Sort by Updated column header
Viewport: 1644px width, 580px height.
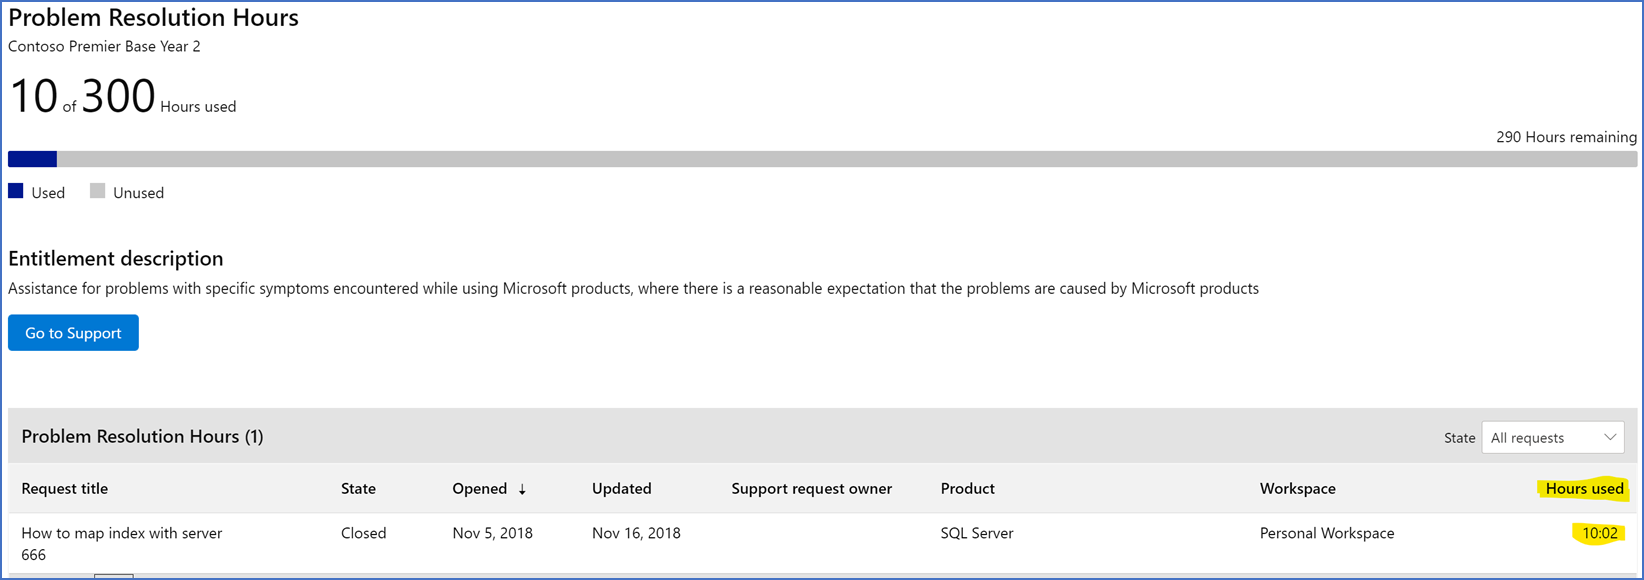click(621, 488)
